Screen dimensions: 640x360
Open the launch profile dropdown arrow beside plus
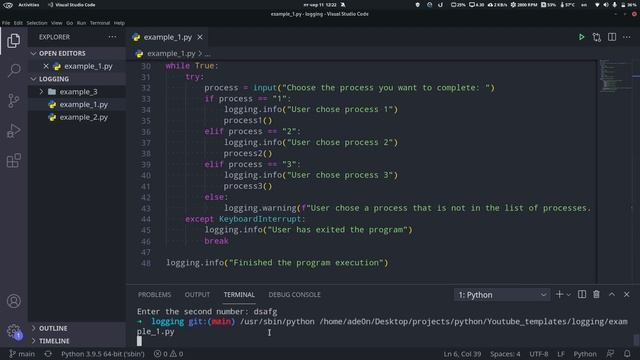click(569, 295)
